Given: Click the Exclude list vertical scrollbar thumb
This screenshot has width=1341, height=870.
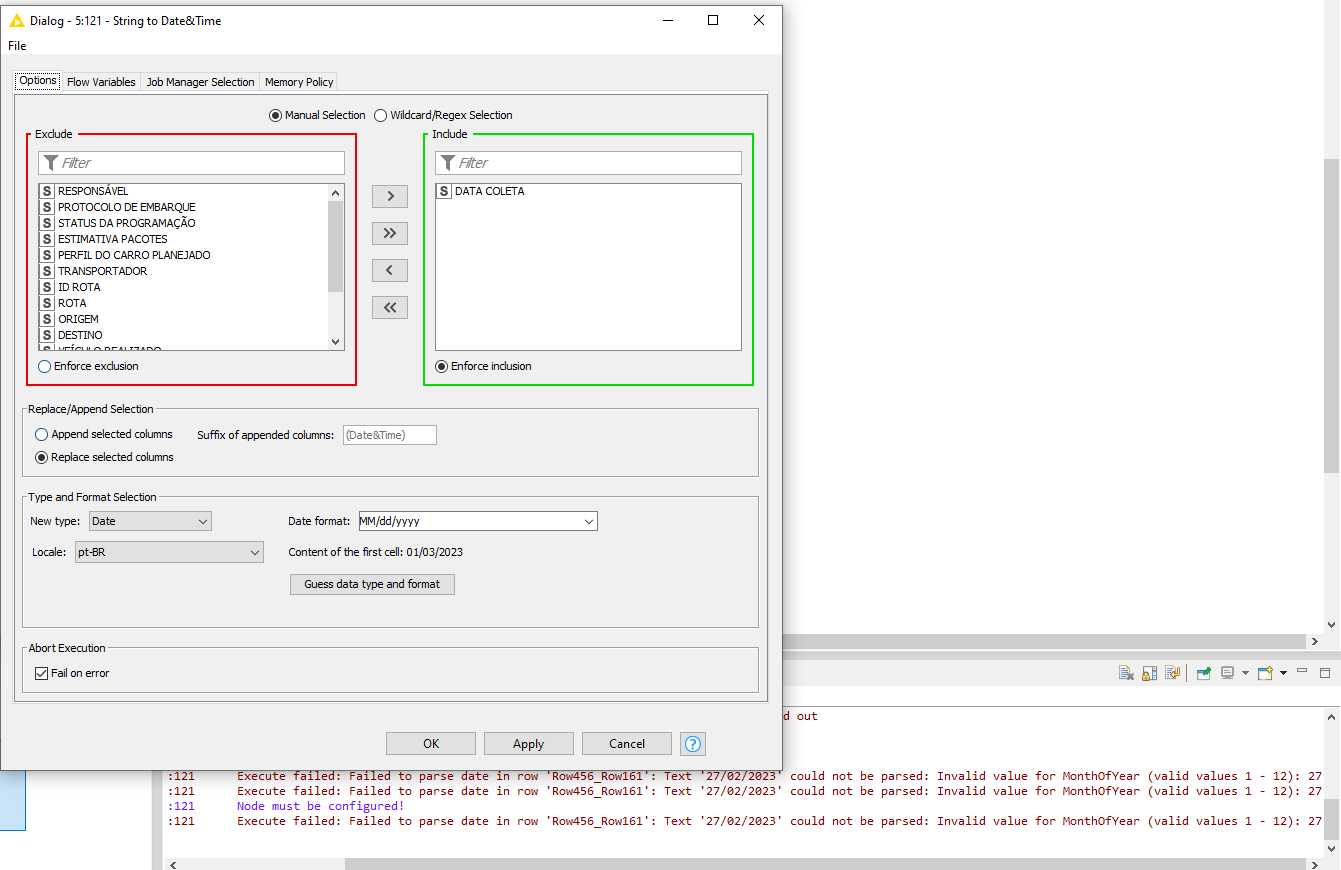Looking at the screenshot, I should pos(335,246).
